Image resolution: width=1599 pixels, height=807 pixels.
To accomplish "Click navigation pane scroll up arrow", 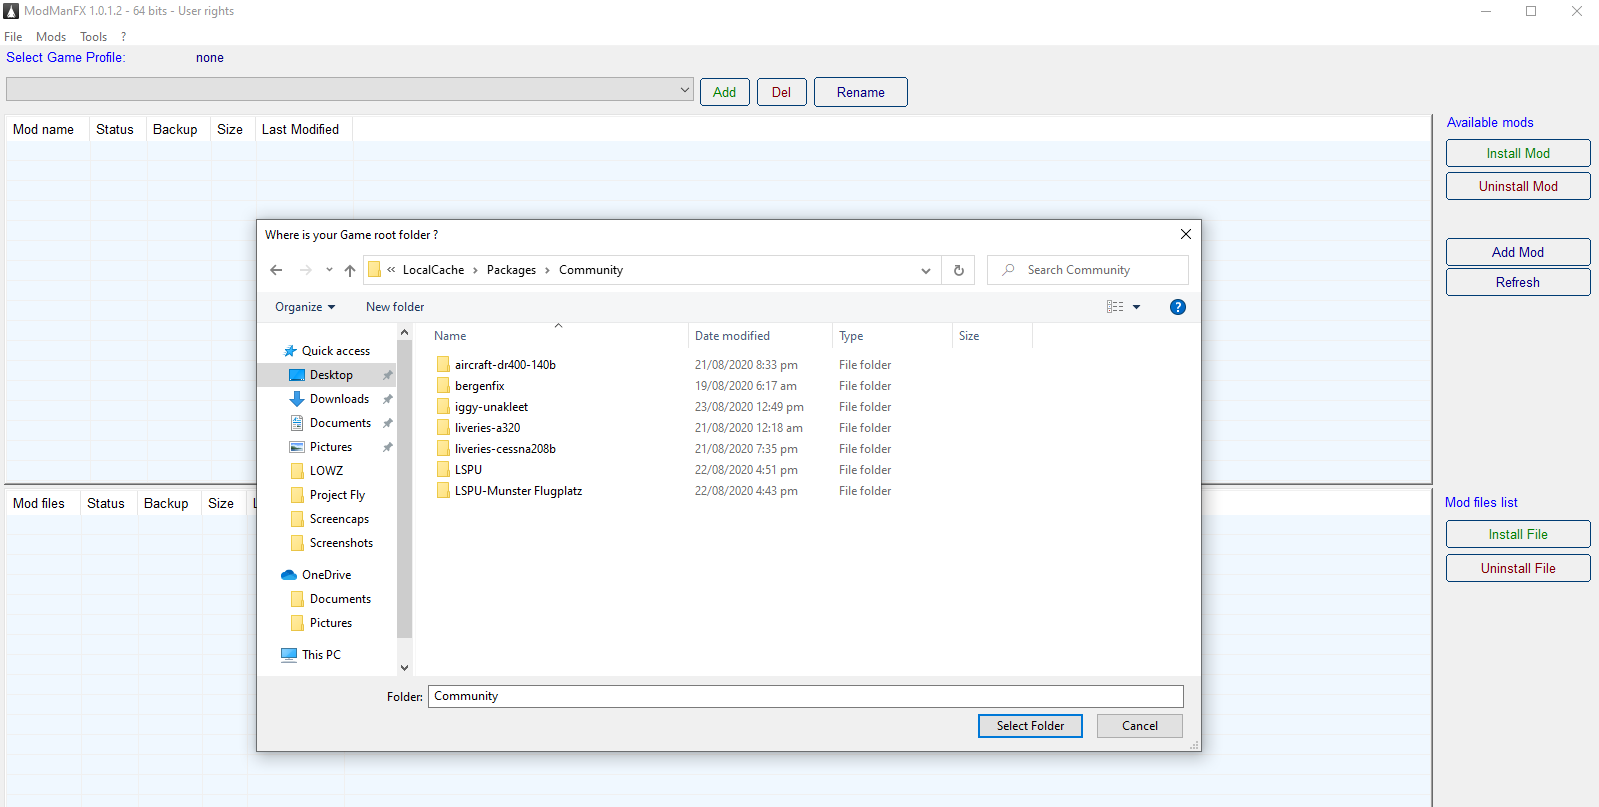I will click(x=404, y=332).
